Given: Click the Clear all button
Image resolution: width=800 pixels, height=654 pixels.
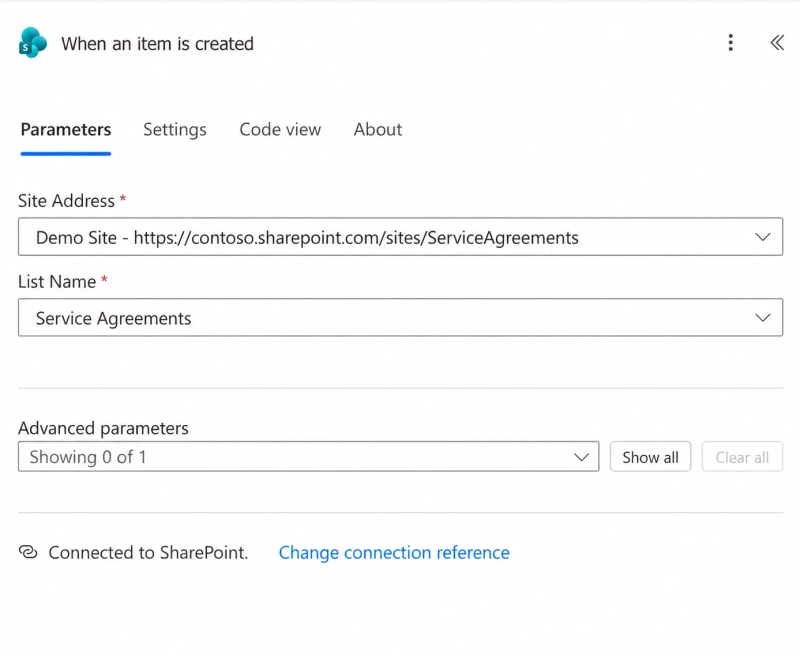Looking at the screenshot, I should (x=742, y=457).
